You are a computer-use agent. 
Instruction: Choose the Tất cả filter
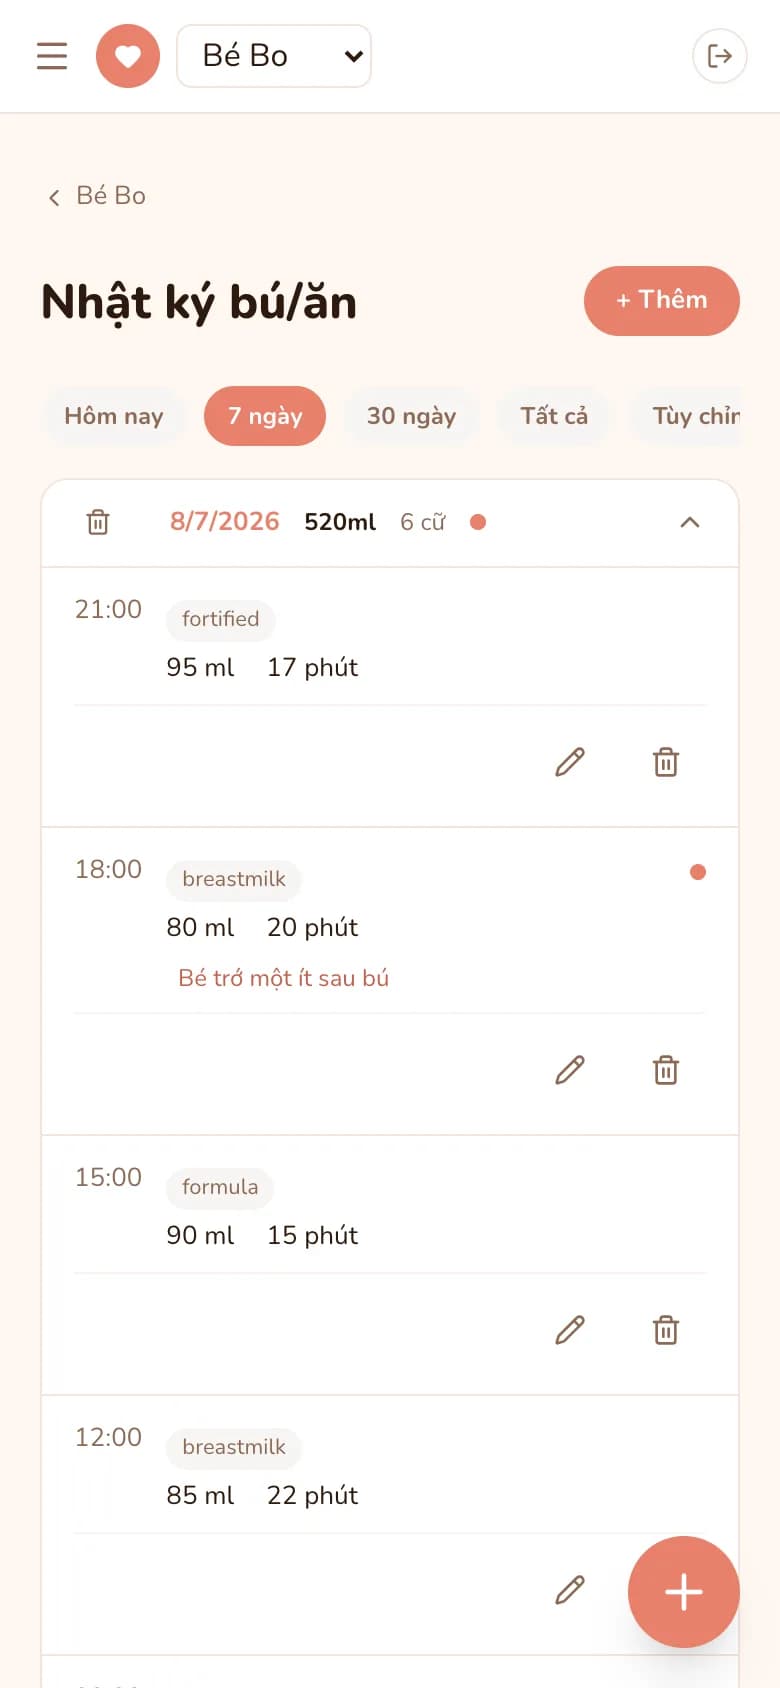coord(554,416)
